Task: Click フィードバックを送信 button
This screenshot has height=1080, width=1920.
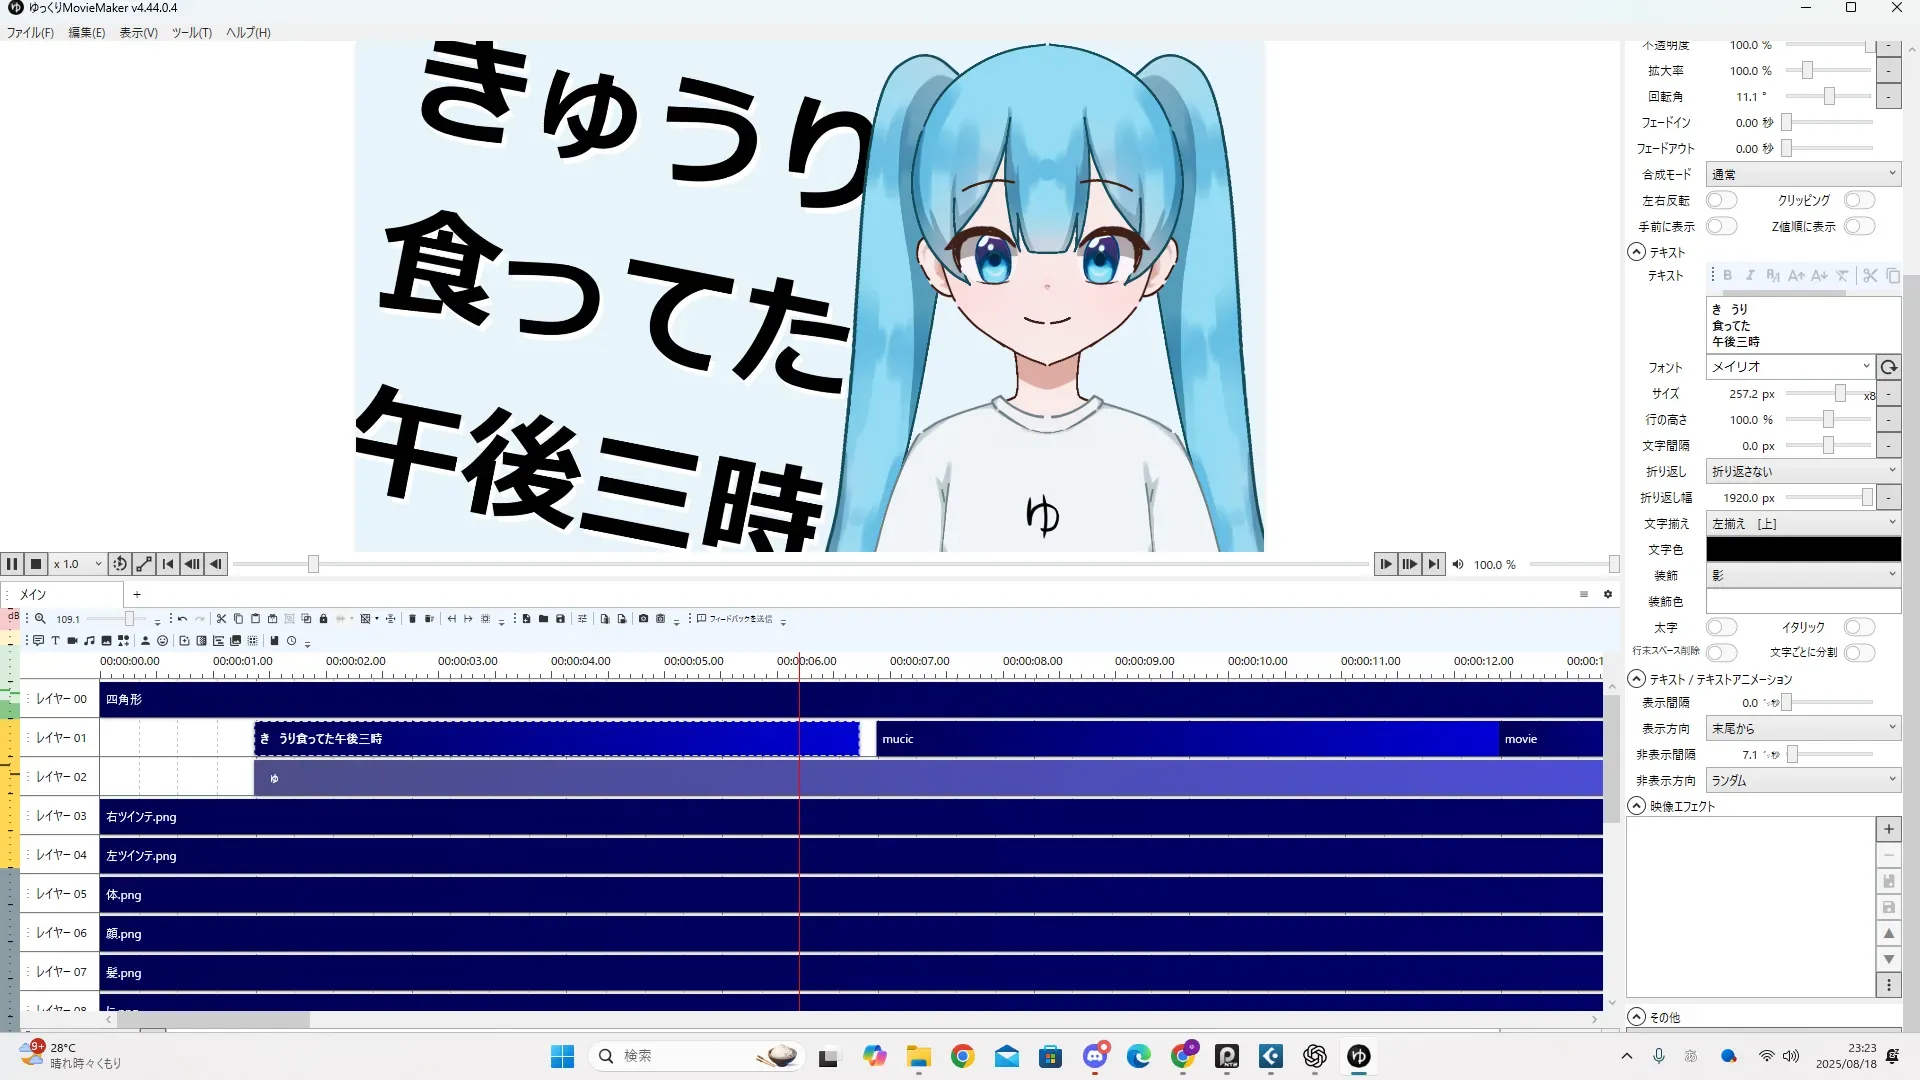Action: point(734,619)
